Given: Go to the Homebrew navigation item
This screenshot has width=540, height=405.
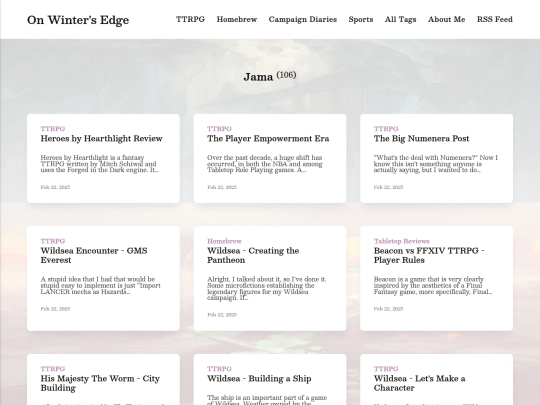Looking at the screenshot, I should pos(237,19).
